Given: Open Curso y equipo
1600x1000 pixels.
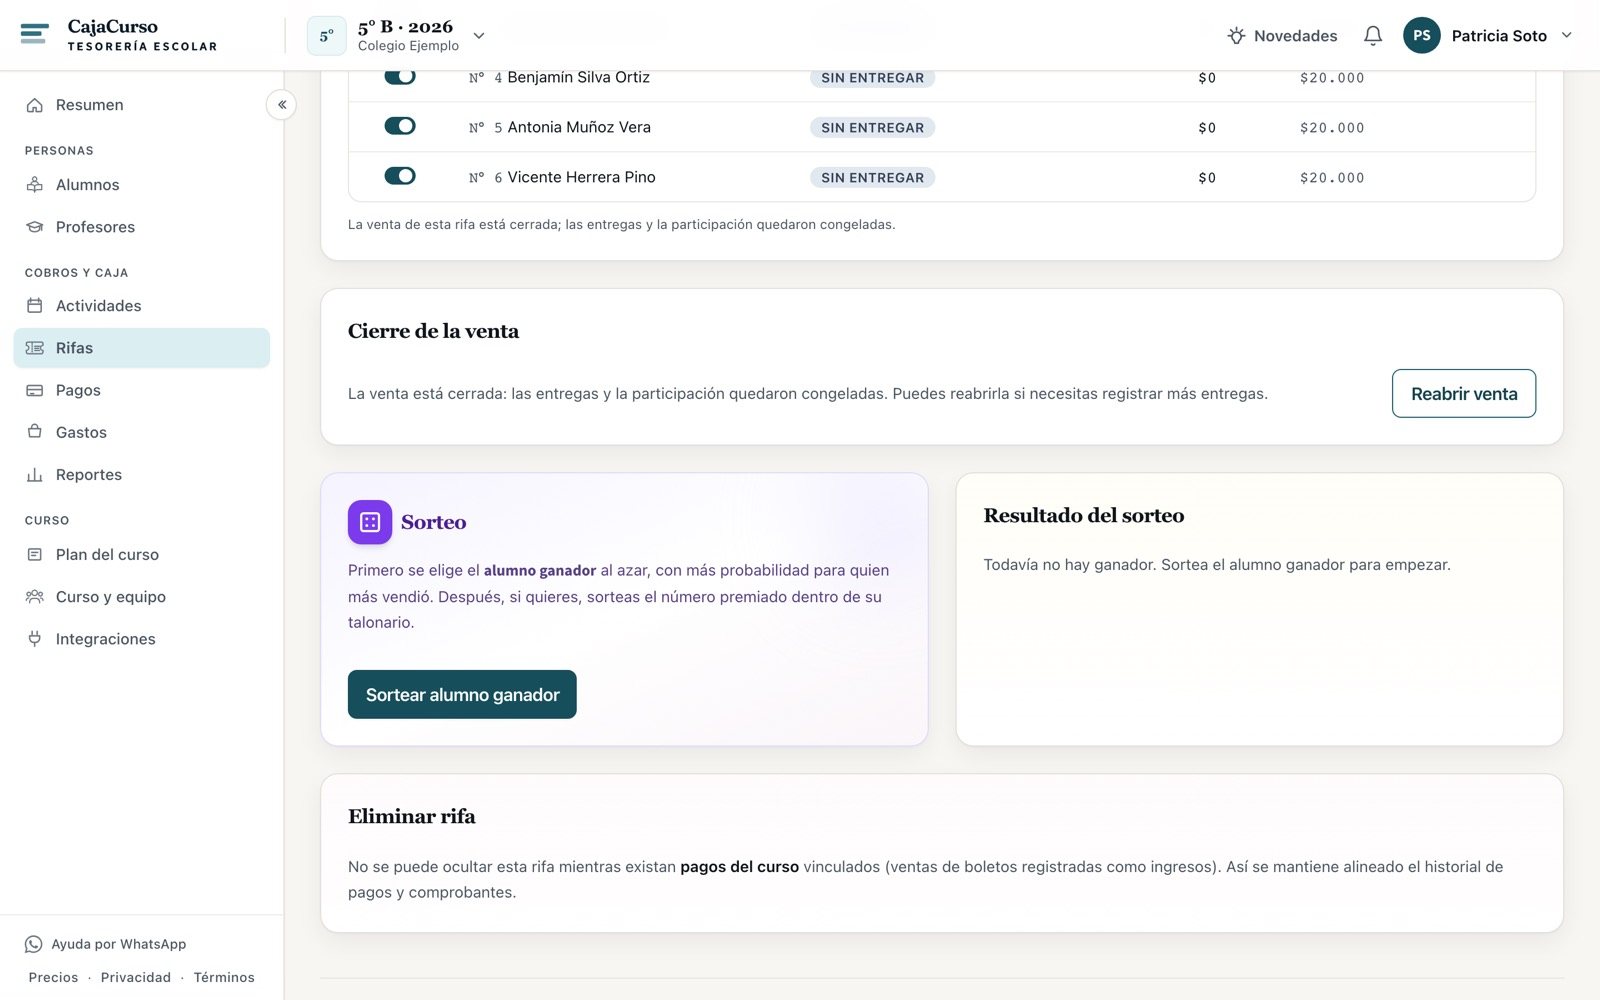Looking at the screenshot, I should (142, 597).
